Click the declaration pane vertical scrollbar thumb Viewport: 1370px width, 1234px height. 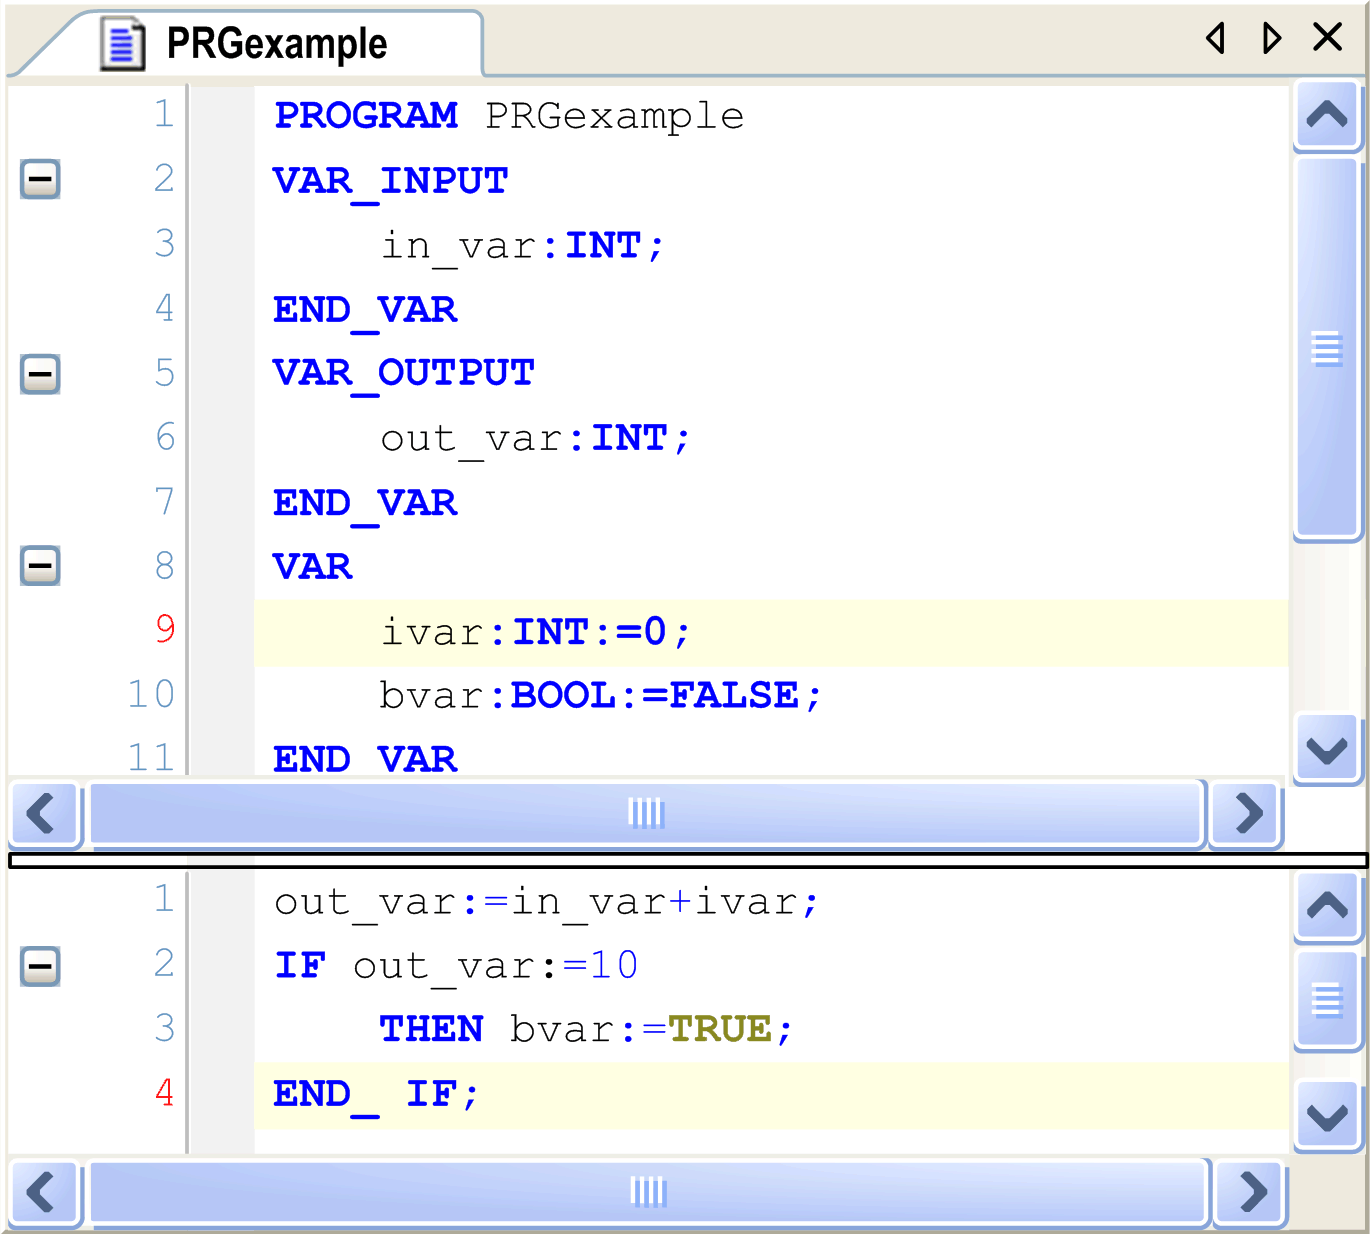point(1327,349)
